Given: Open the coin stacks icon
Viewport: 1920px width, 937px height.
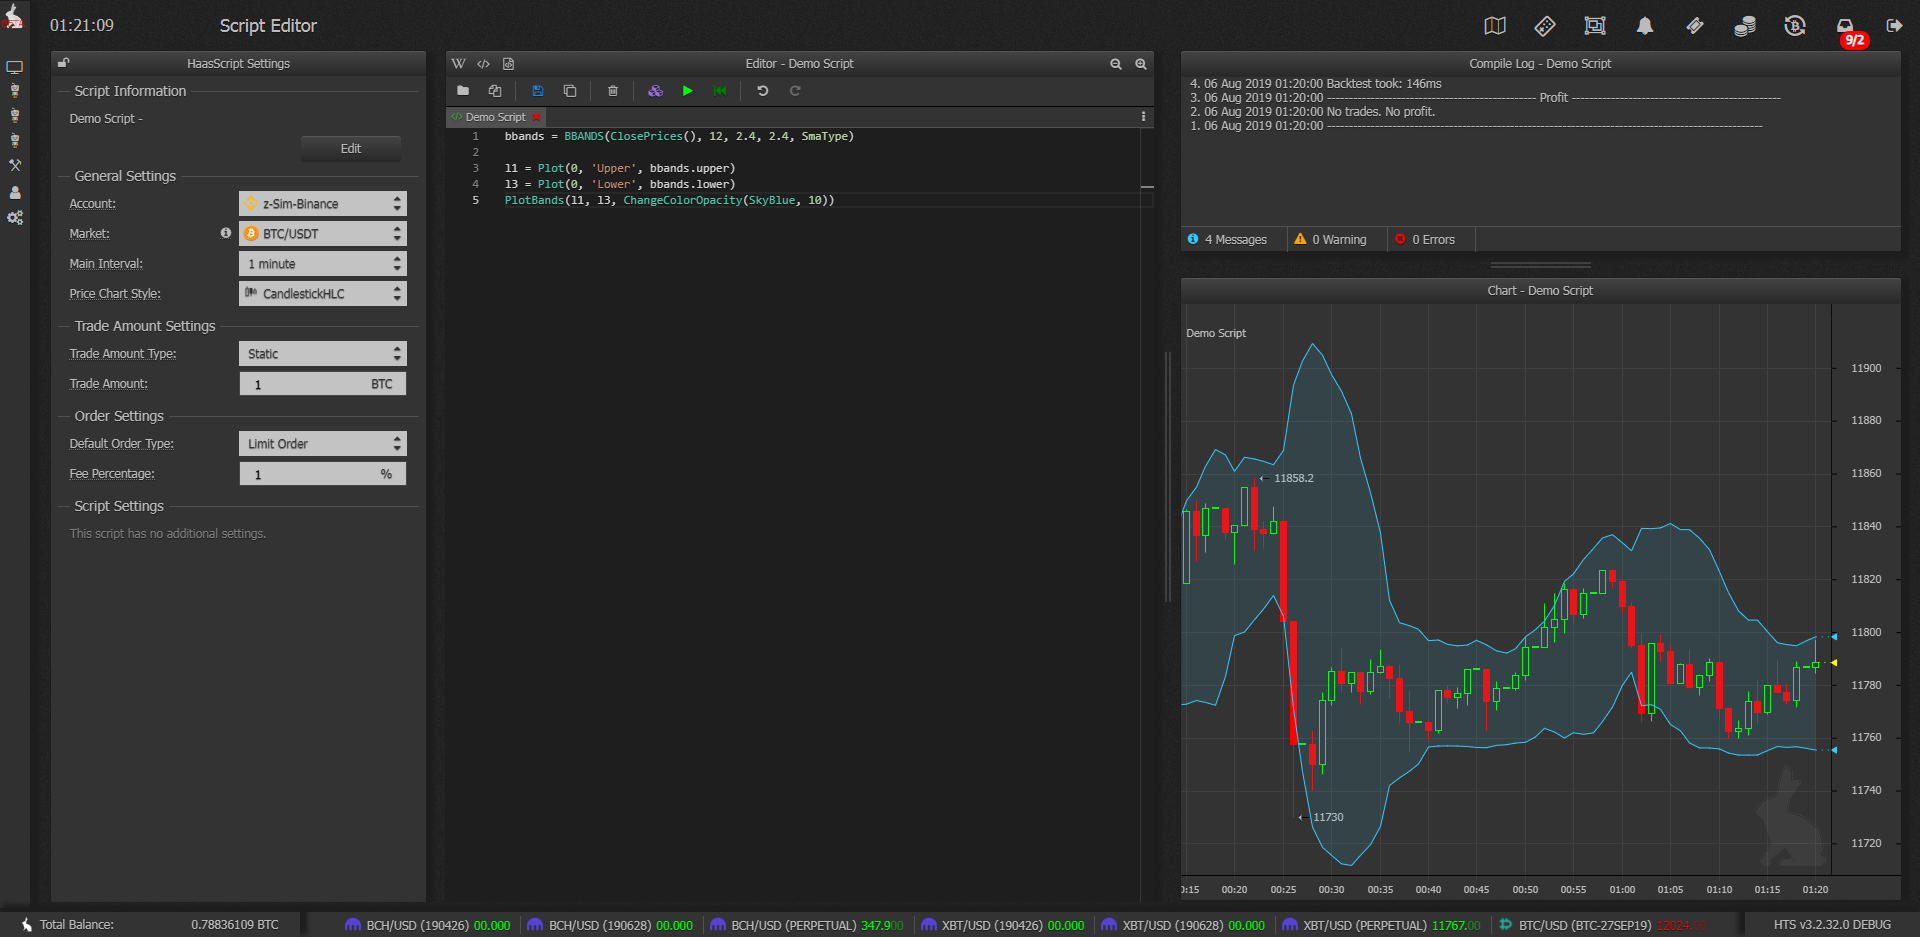Looking at the screenshot, I should [x=1745, y=26].
